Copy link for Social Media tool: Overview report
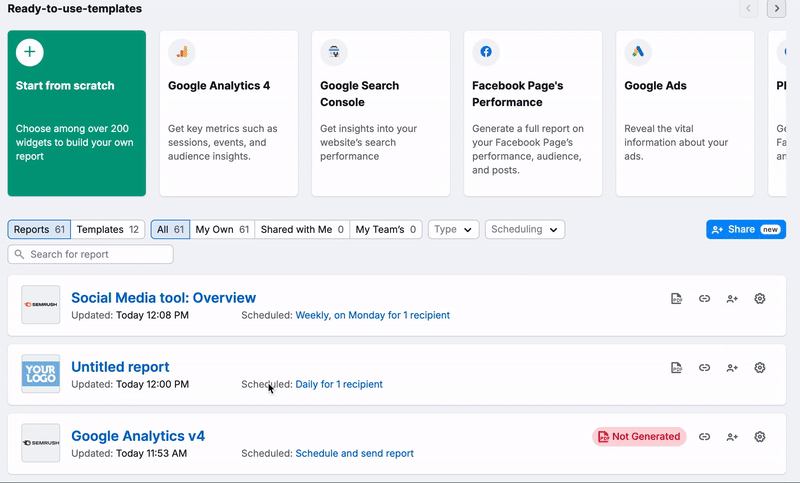 705,299
